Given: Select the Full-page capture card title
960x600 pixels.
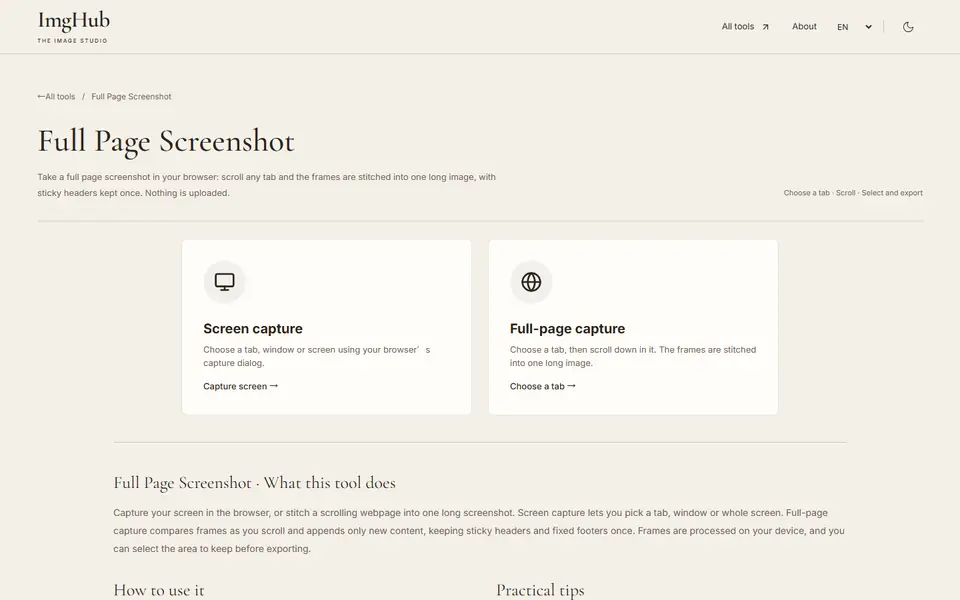Looking at the screenshot, I should point(567,329).
